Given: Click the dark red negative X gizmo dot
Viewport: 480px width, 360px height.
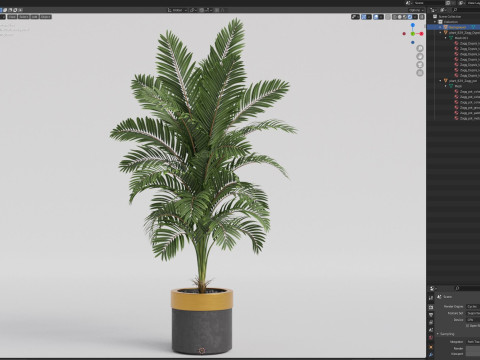Looking at the screenshot, I should coord(404,34).
